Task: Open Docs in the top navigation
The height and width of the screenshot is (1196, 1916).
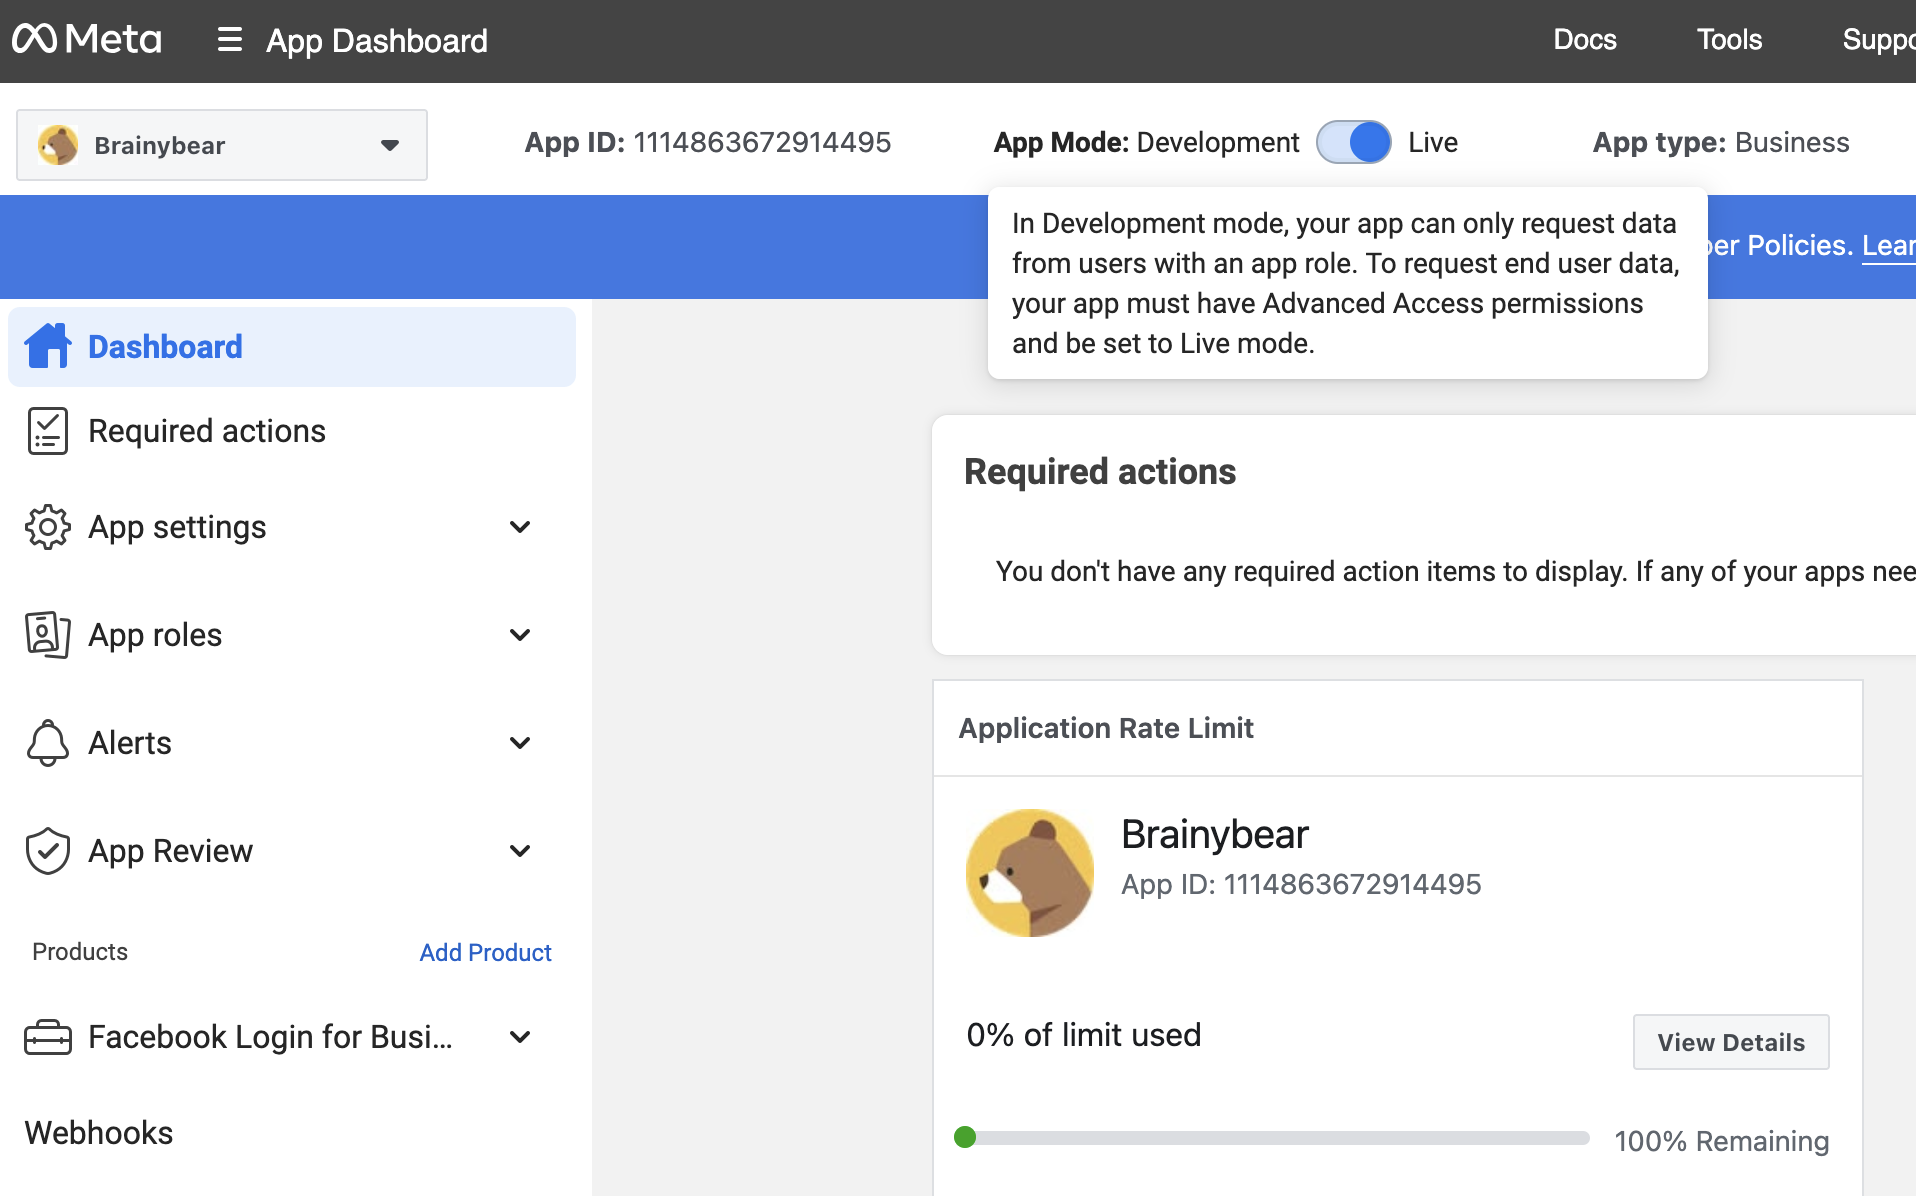Action: click(1585, 40)
